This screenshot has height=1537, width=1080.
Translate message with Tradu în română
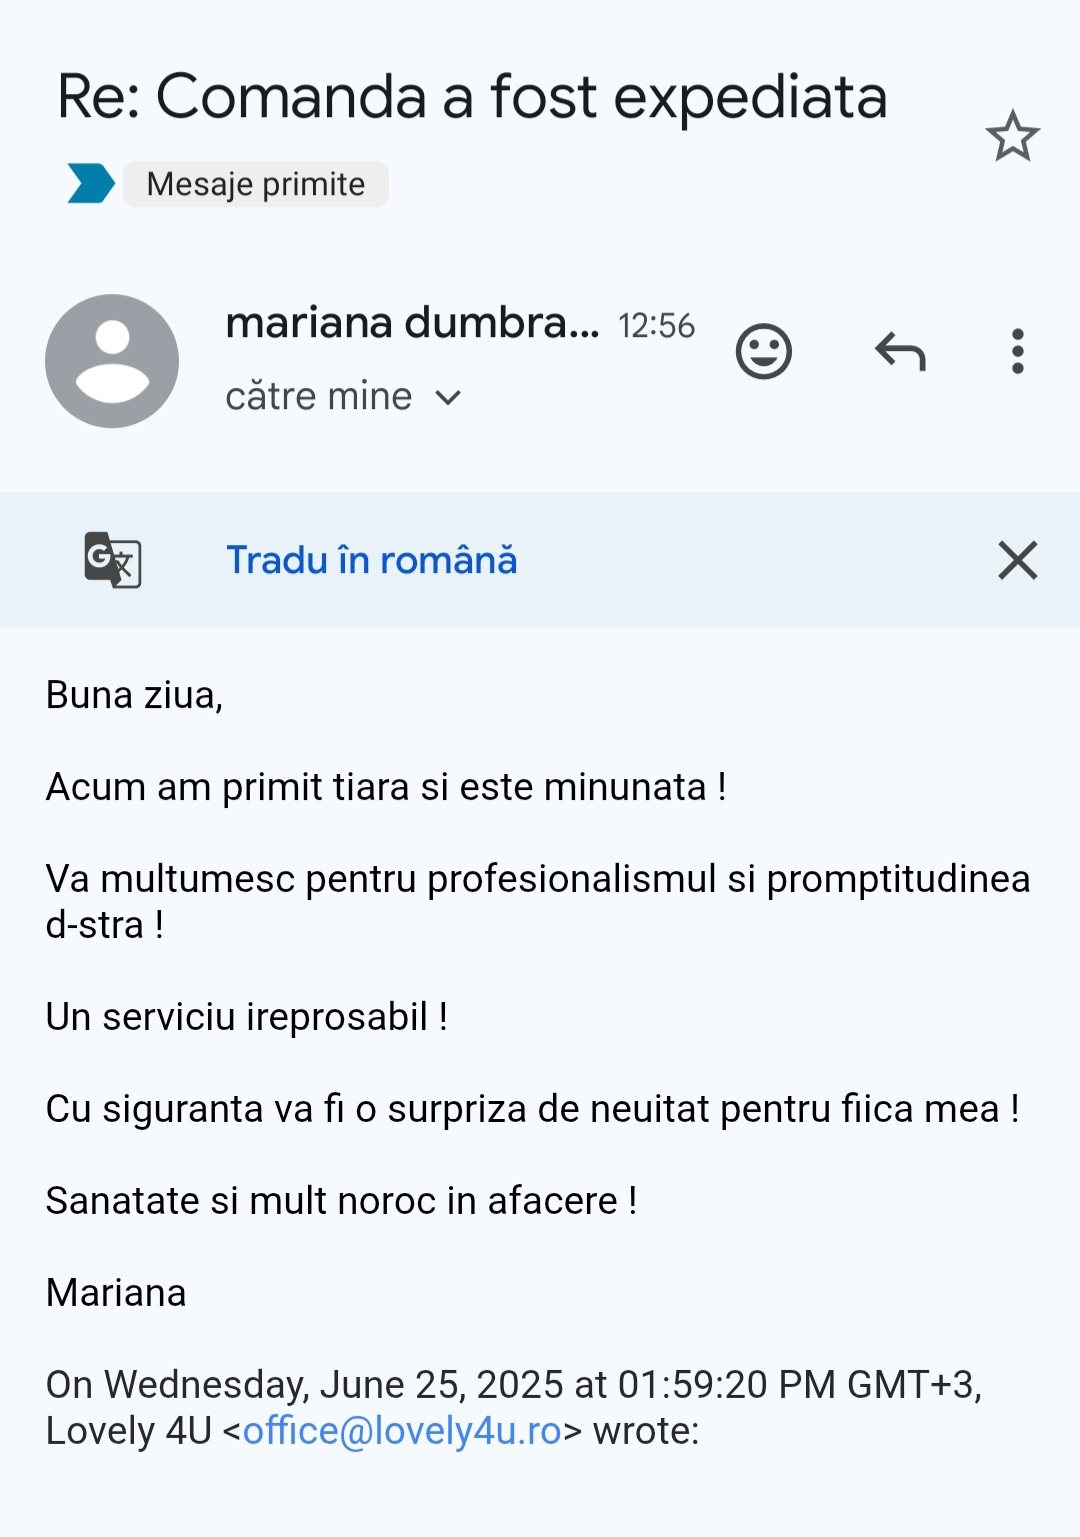click(372, 560)
